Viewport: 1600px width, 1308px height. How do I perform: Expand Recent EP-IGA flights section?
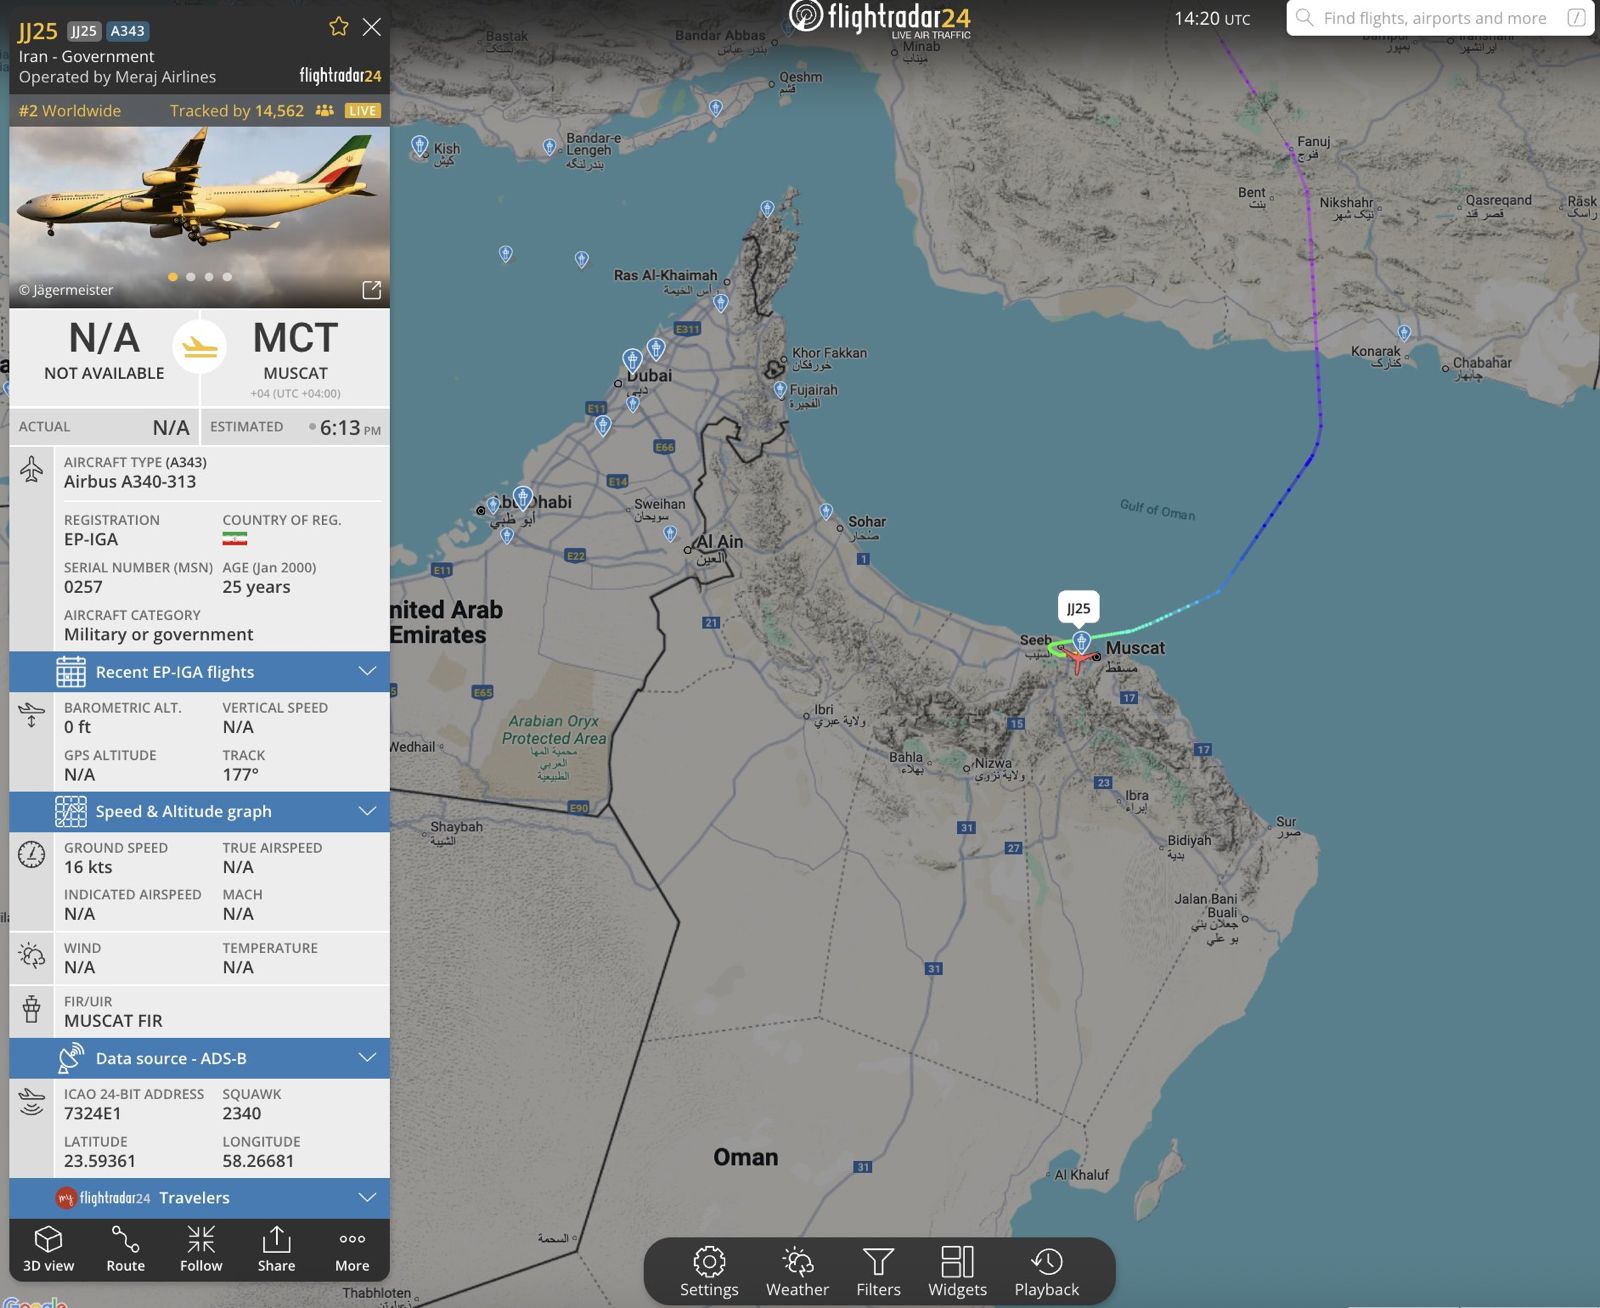tap(200, 672)
